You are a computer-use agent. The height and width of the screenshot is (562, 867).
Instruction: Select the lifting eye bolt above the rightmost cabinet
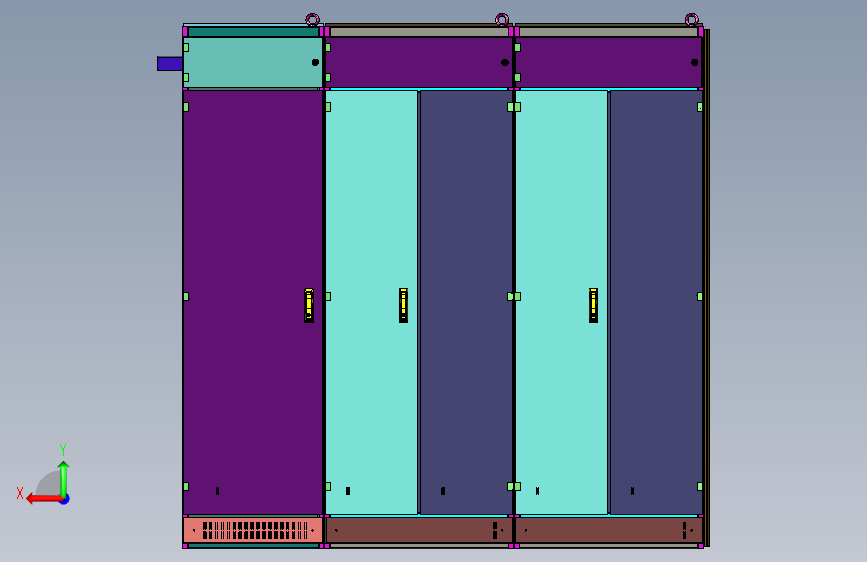(x=692, y=20)
